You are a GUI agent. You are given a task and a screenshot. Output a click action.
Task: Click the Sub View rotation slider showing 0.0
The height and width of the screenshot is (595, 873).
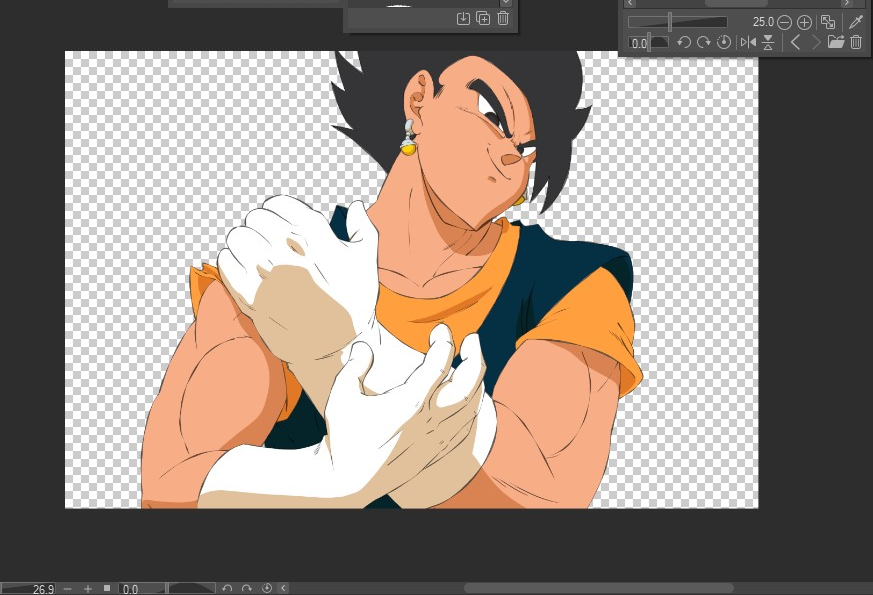click(648, 42)
